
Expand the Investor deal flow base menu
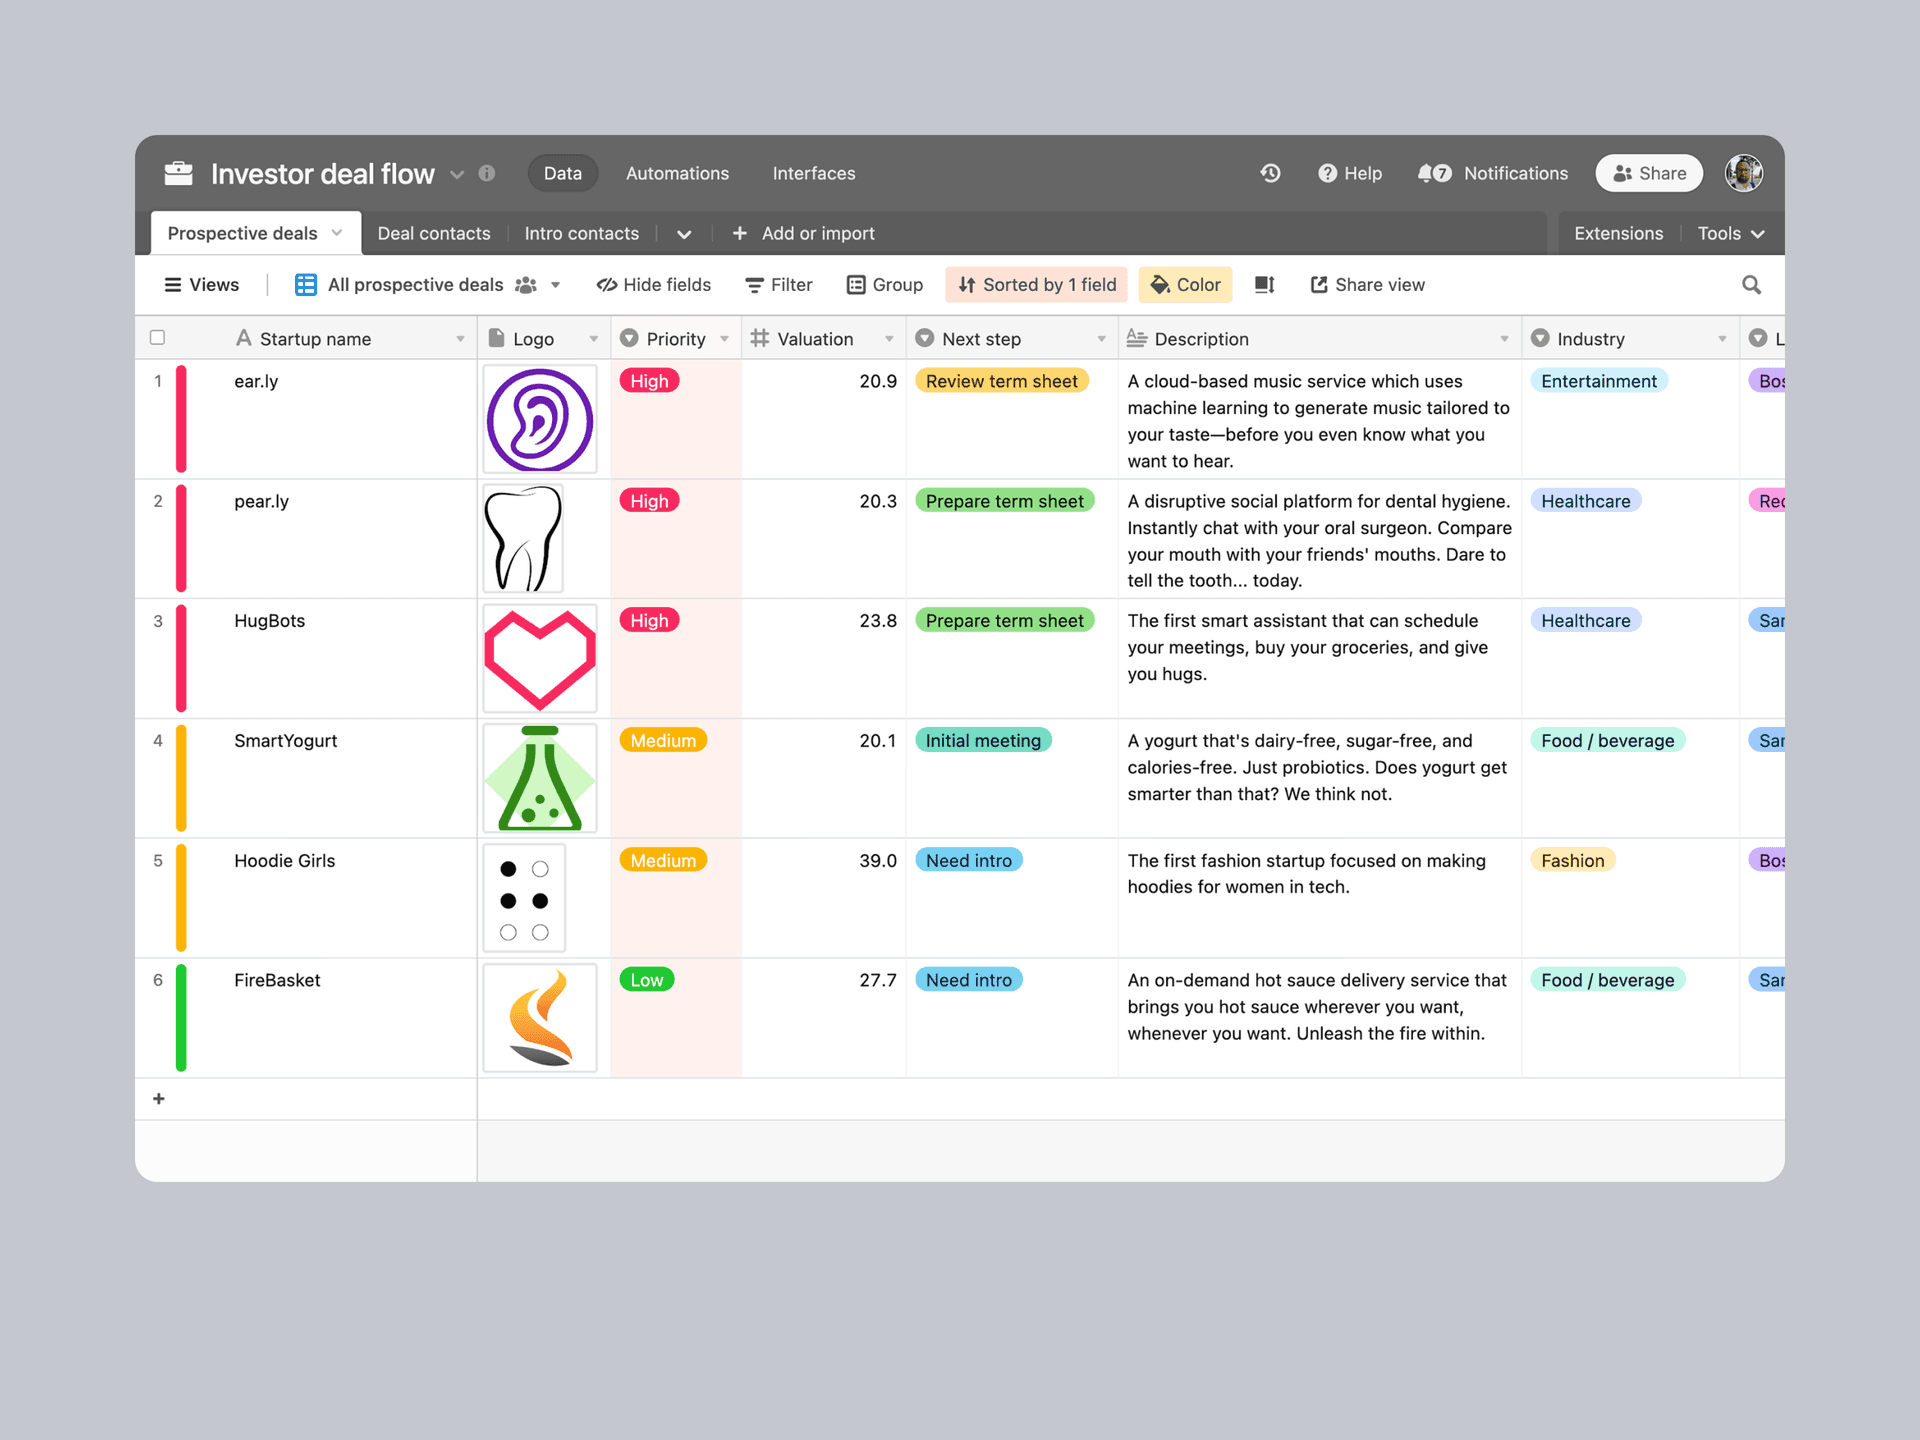coord(457,174)
